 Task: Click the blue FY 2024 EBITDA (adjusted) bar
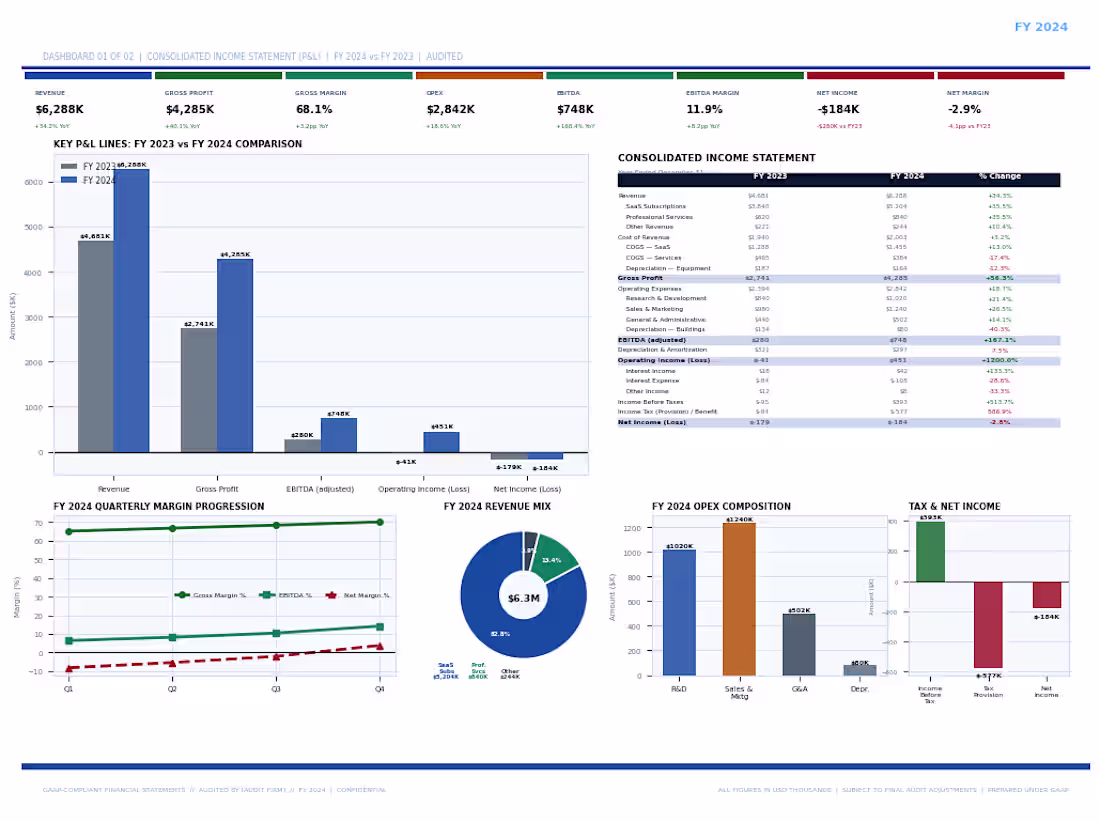(x=339, y=436)
